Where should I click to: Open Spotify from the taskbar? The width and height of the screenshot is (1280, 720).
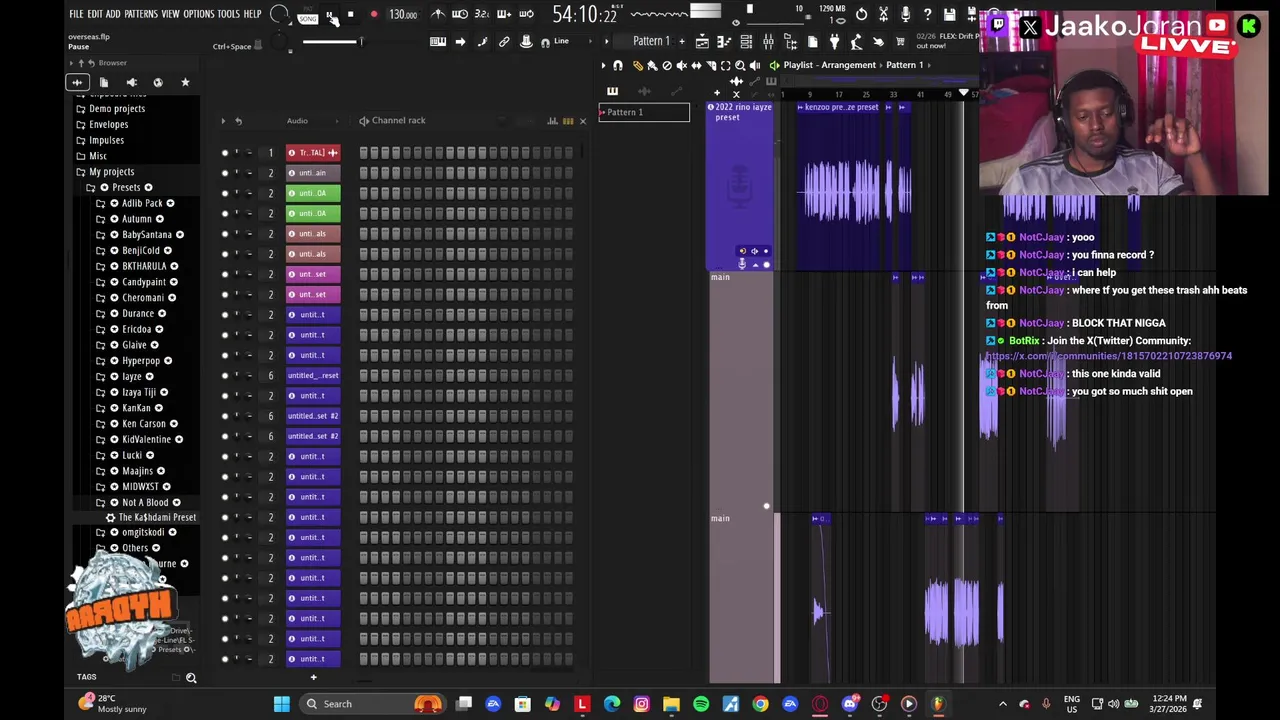701,704
